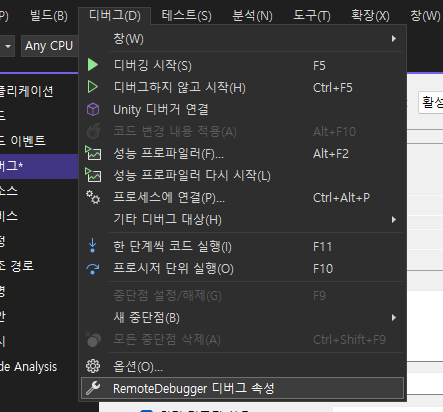
Task: Click the outlined Start Without Debugging play icon
Action: [x=93, y=87]
